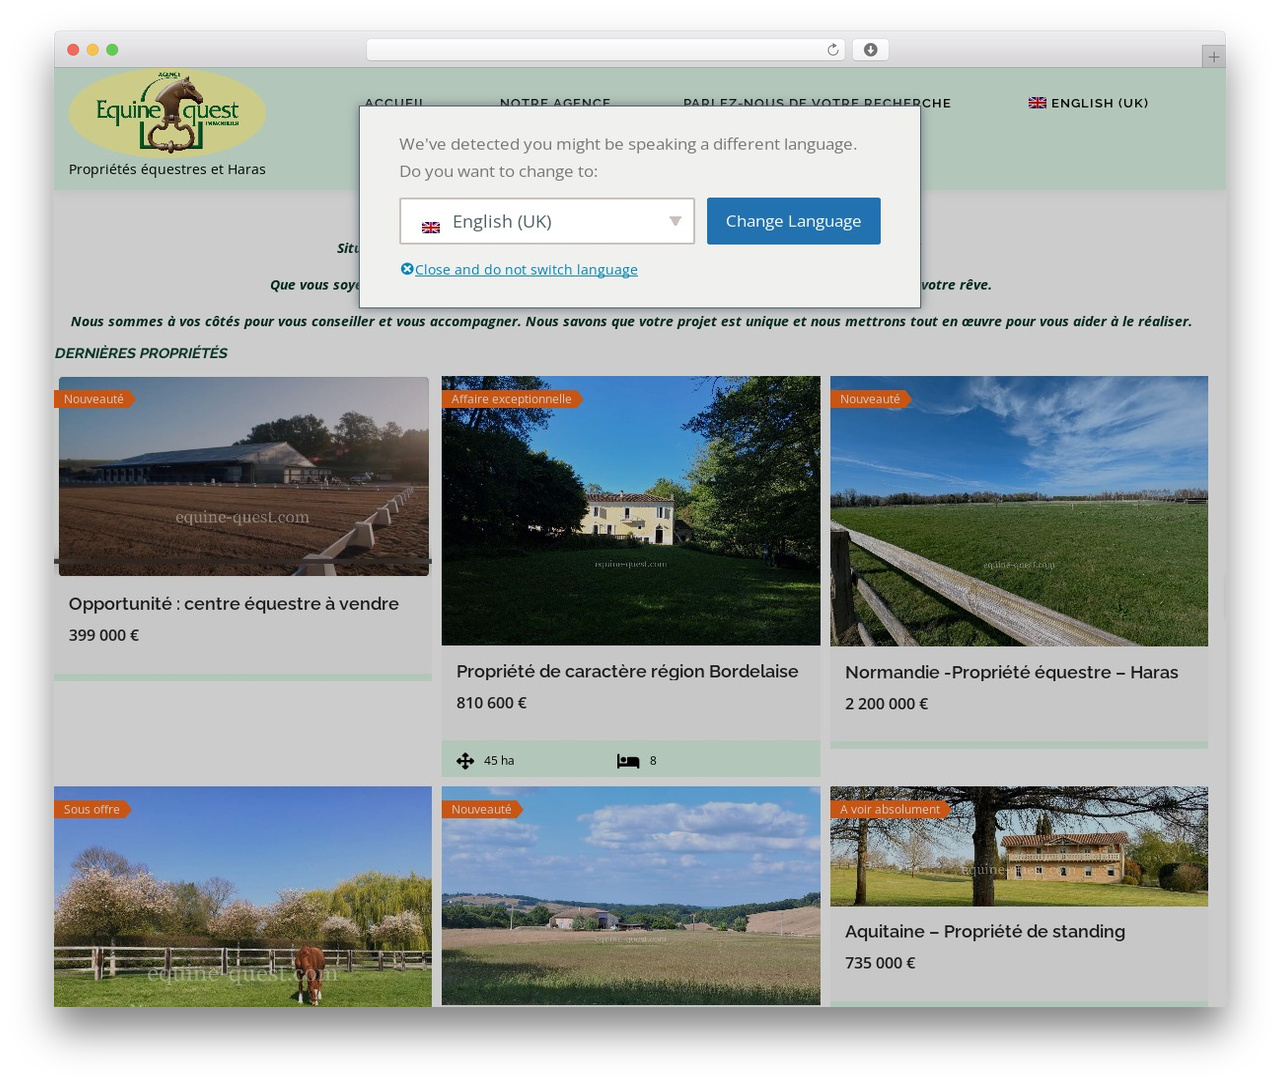The height and width of the screenshot is (1084, 1280).
Task: Click the Normandie fenced pasture photo
Action: point(1019,511)
